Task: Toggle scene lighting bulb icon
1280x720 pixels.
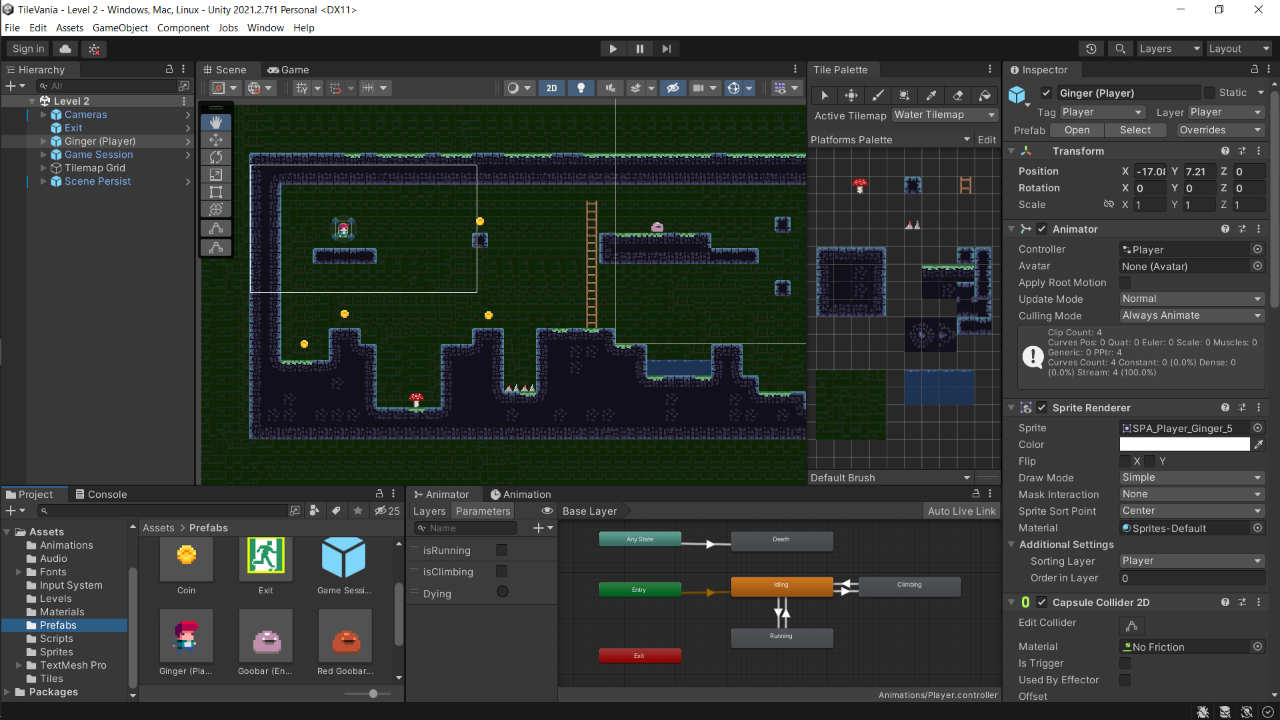Action: [581, 88]
